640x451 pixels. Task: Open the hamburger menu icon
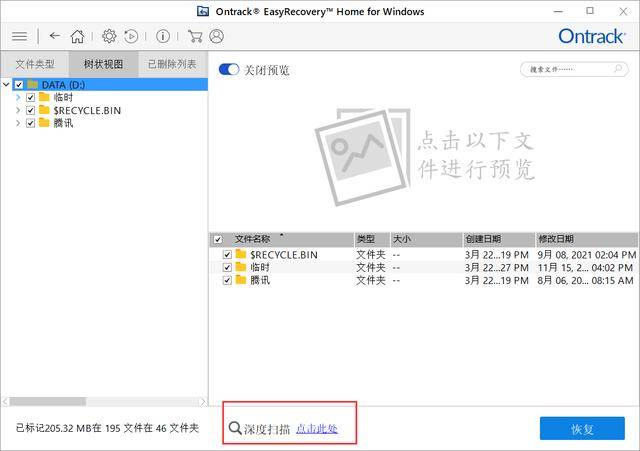point(19,36)
